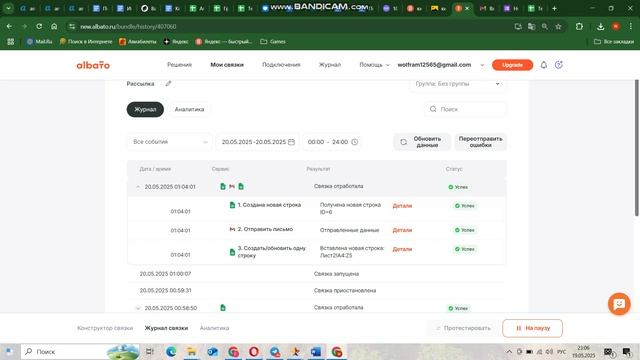Open the Подключения menu item
640x360 pixels.
pyautogui.click(x=281, y=65)
